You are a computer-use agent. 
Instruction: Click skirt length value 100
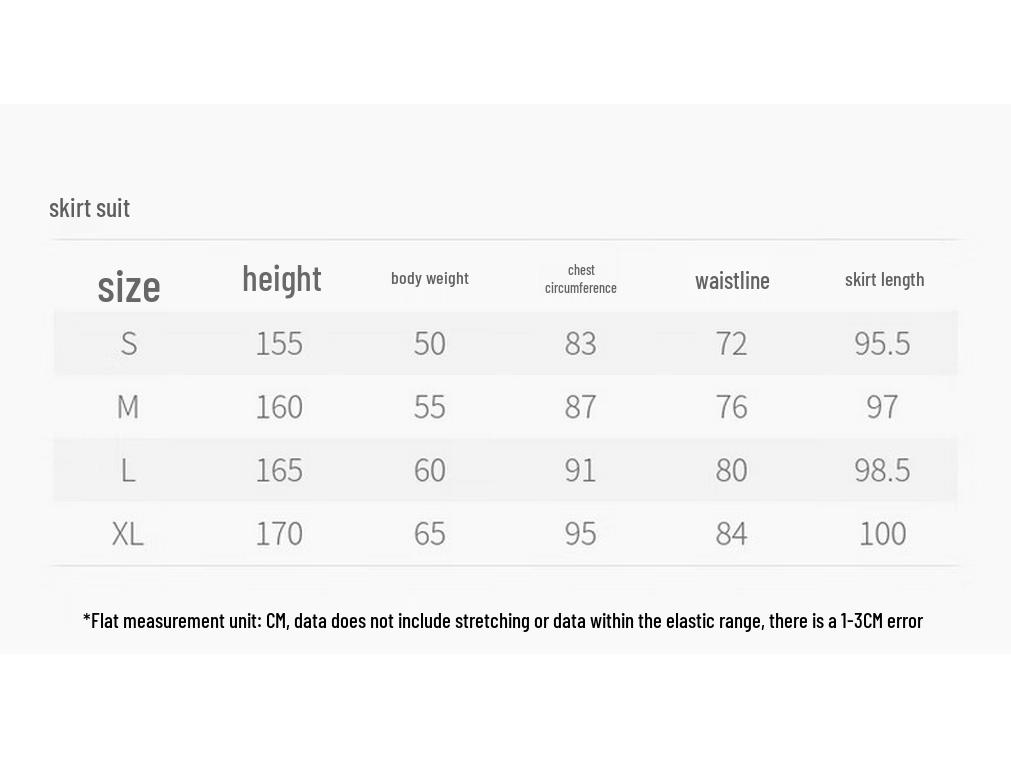tap(883, 534)
